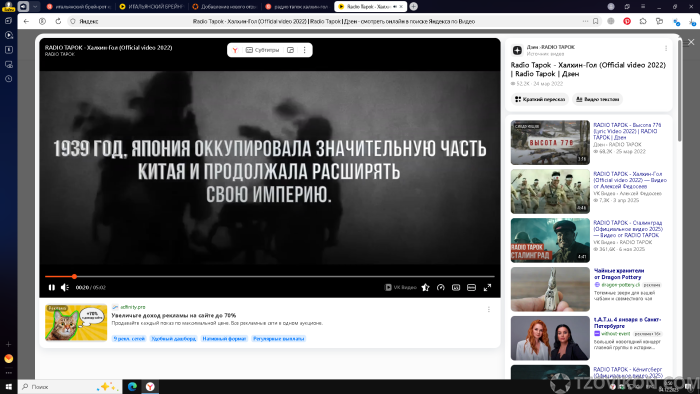700x394 pixels.
Task: Toggle closed captions icon in player bar
Action: click(x=456, y=287)
